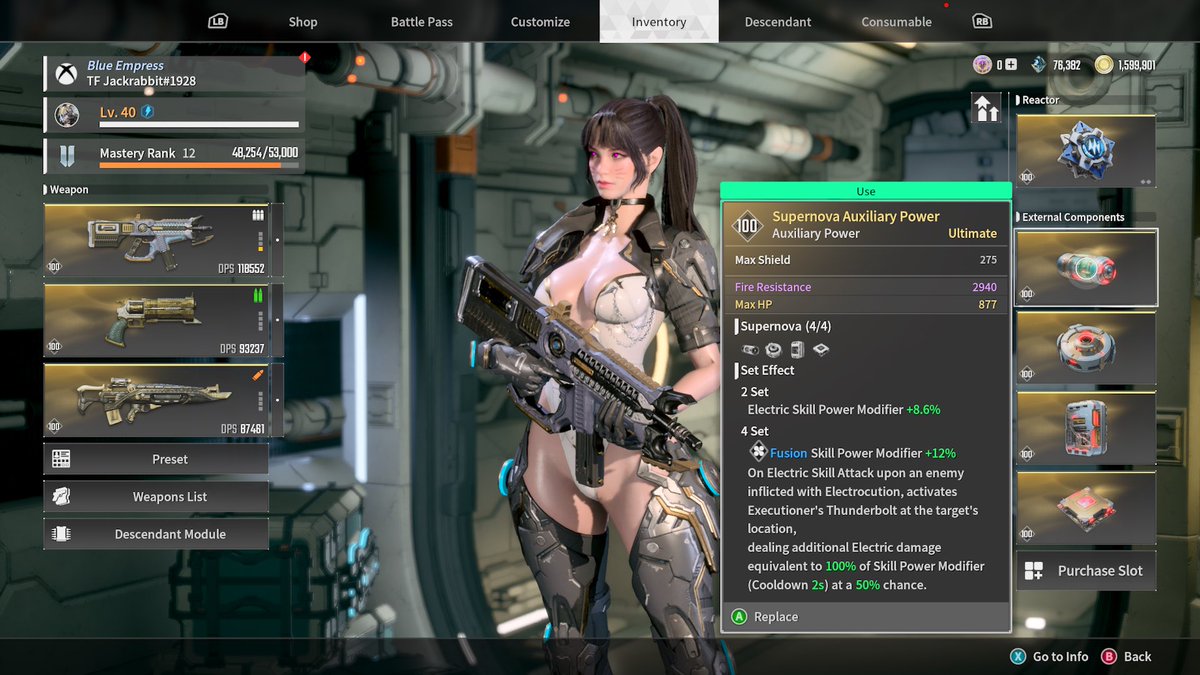The image size is (1200, 675).
Task: Click the Supernova set auxiliary power icon
Action: (x=750, y=349)
